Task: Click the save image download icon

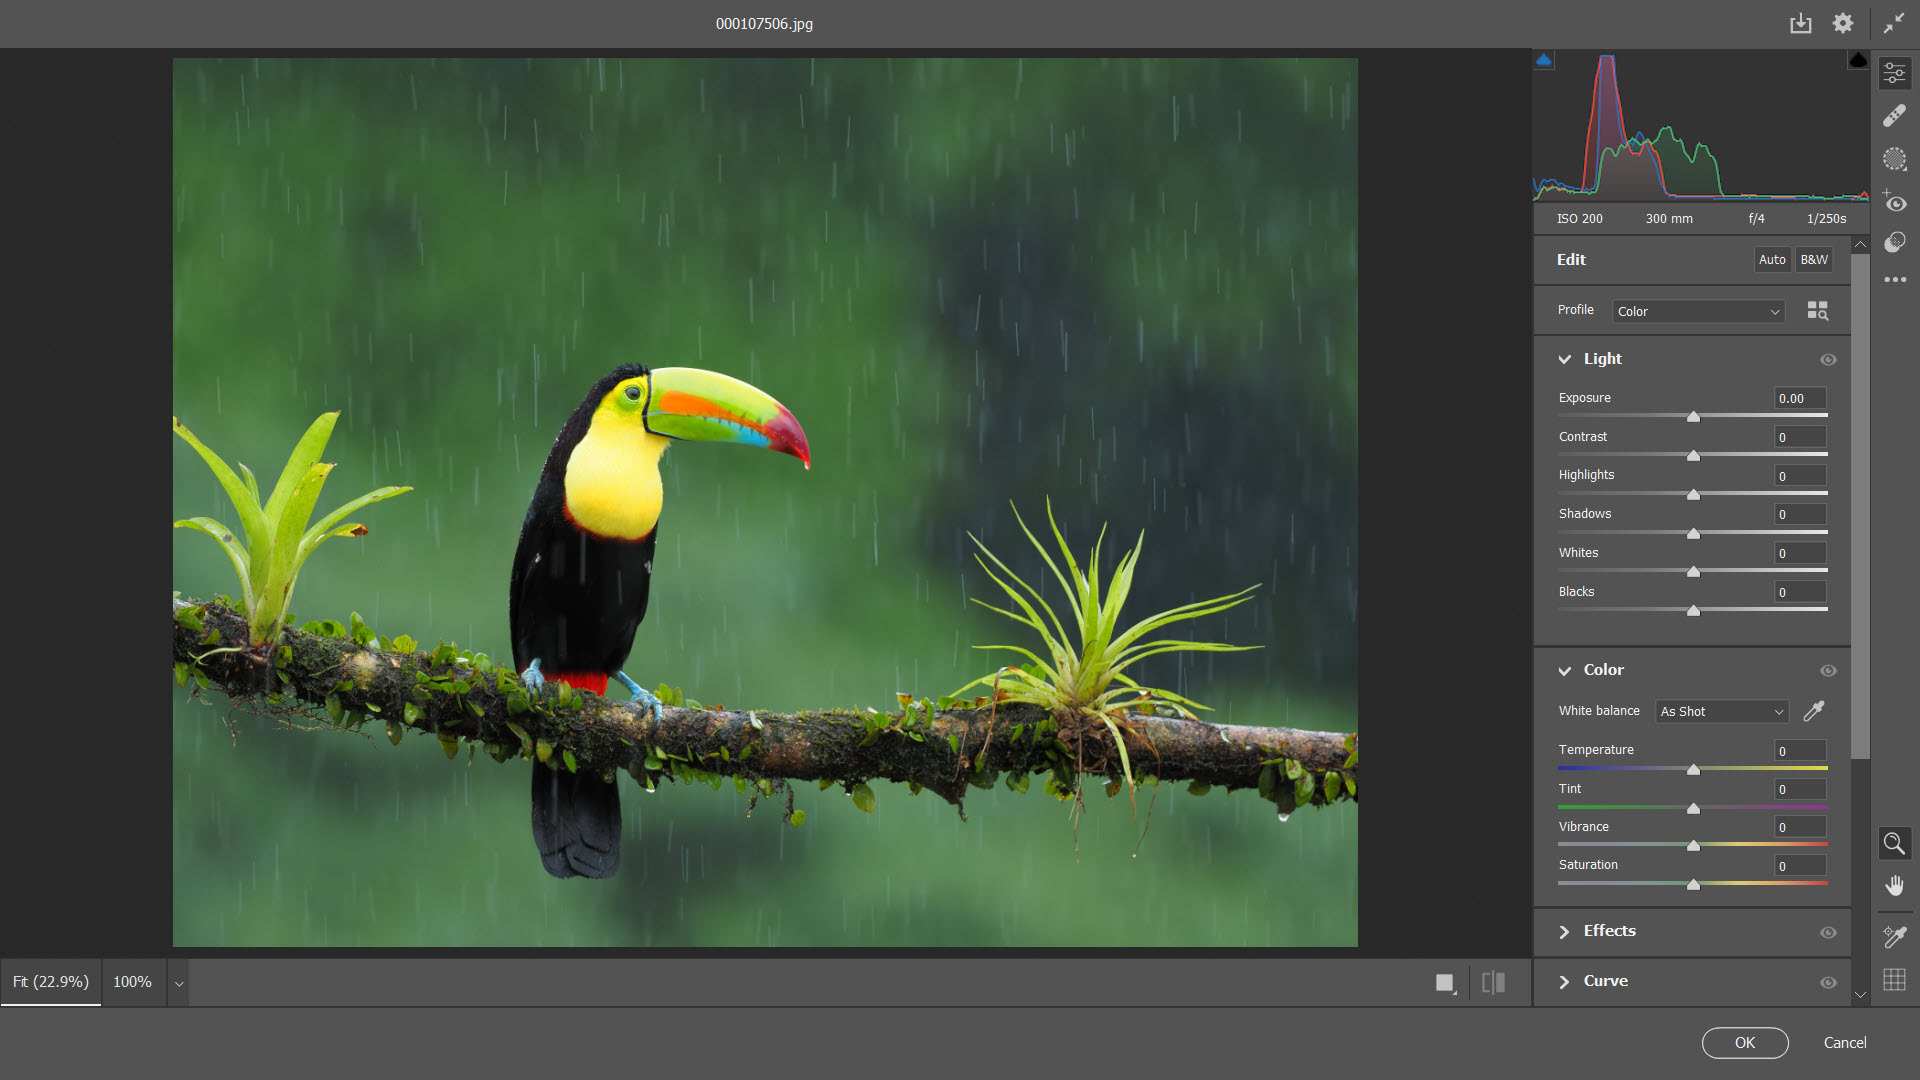Action: [1800, 23]
